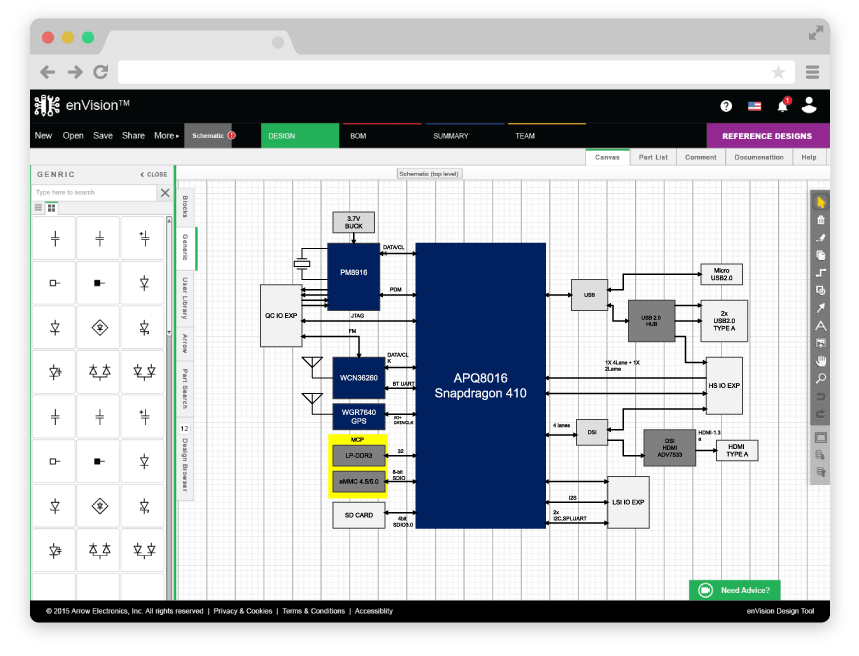Click the copy pages tool

(820, 255)
